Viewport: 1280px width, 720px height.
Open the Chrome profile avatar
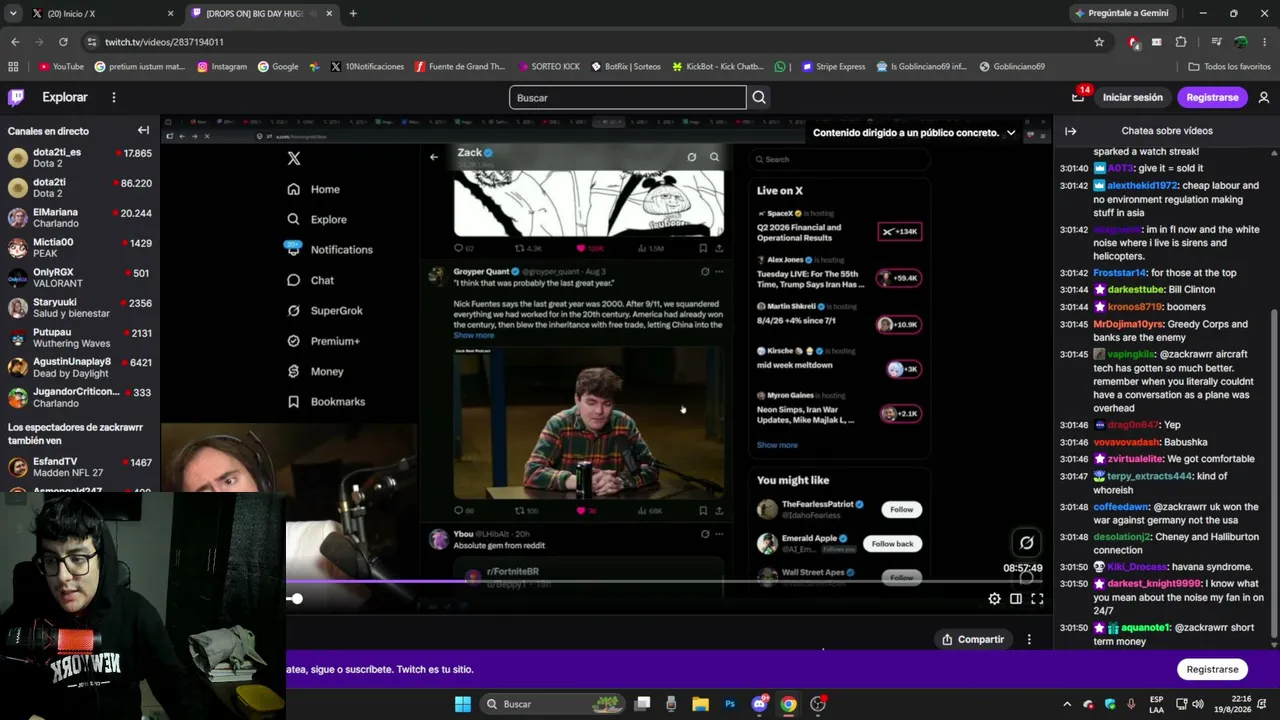1240,42
